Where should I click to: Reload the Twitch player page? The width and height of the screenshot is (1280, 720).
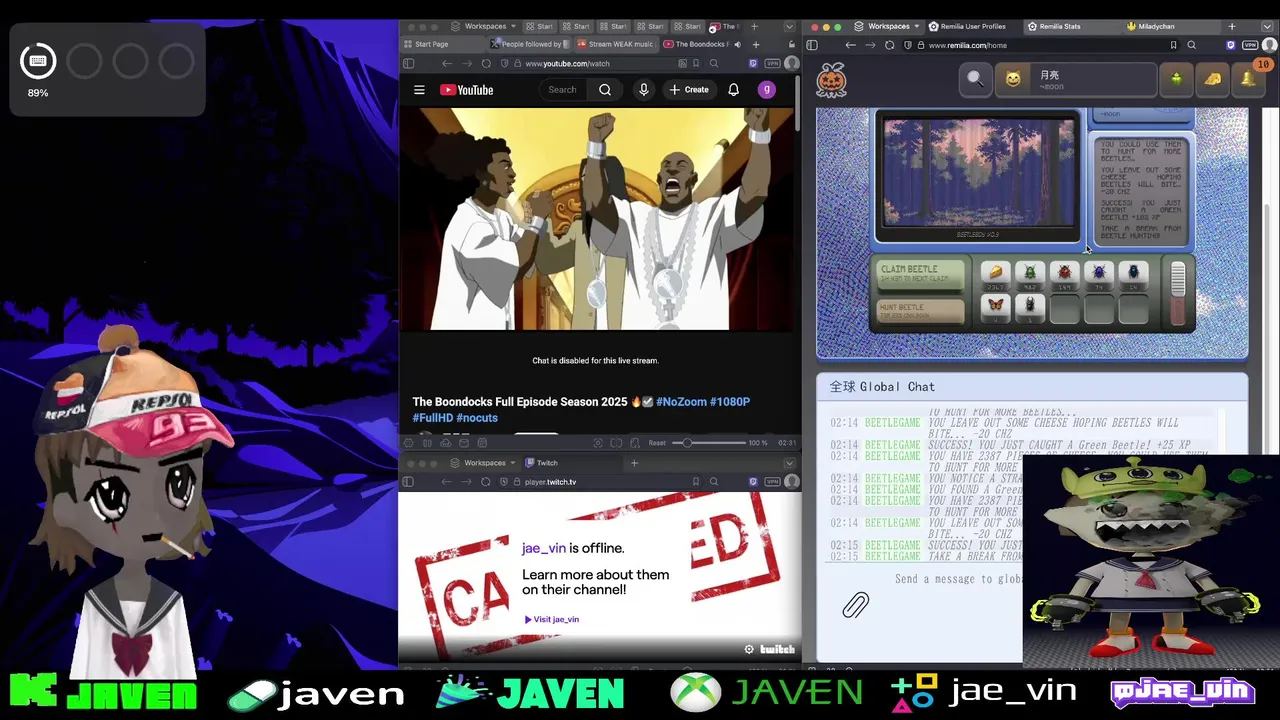(486, 482)
